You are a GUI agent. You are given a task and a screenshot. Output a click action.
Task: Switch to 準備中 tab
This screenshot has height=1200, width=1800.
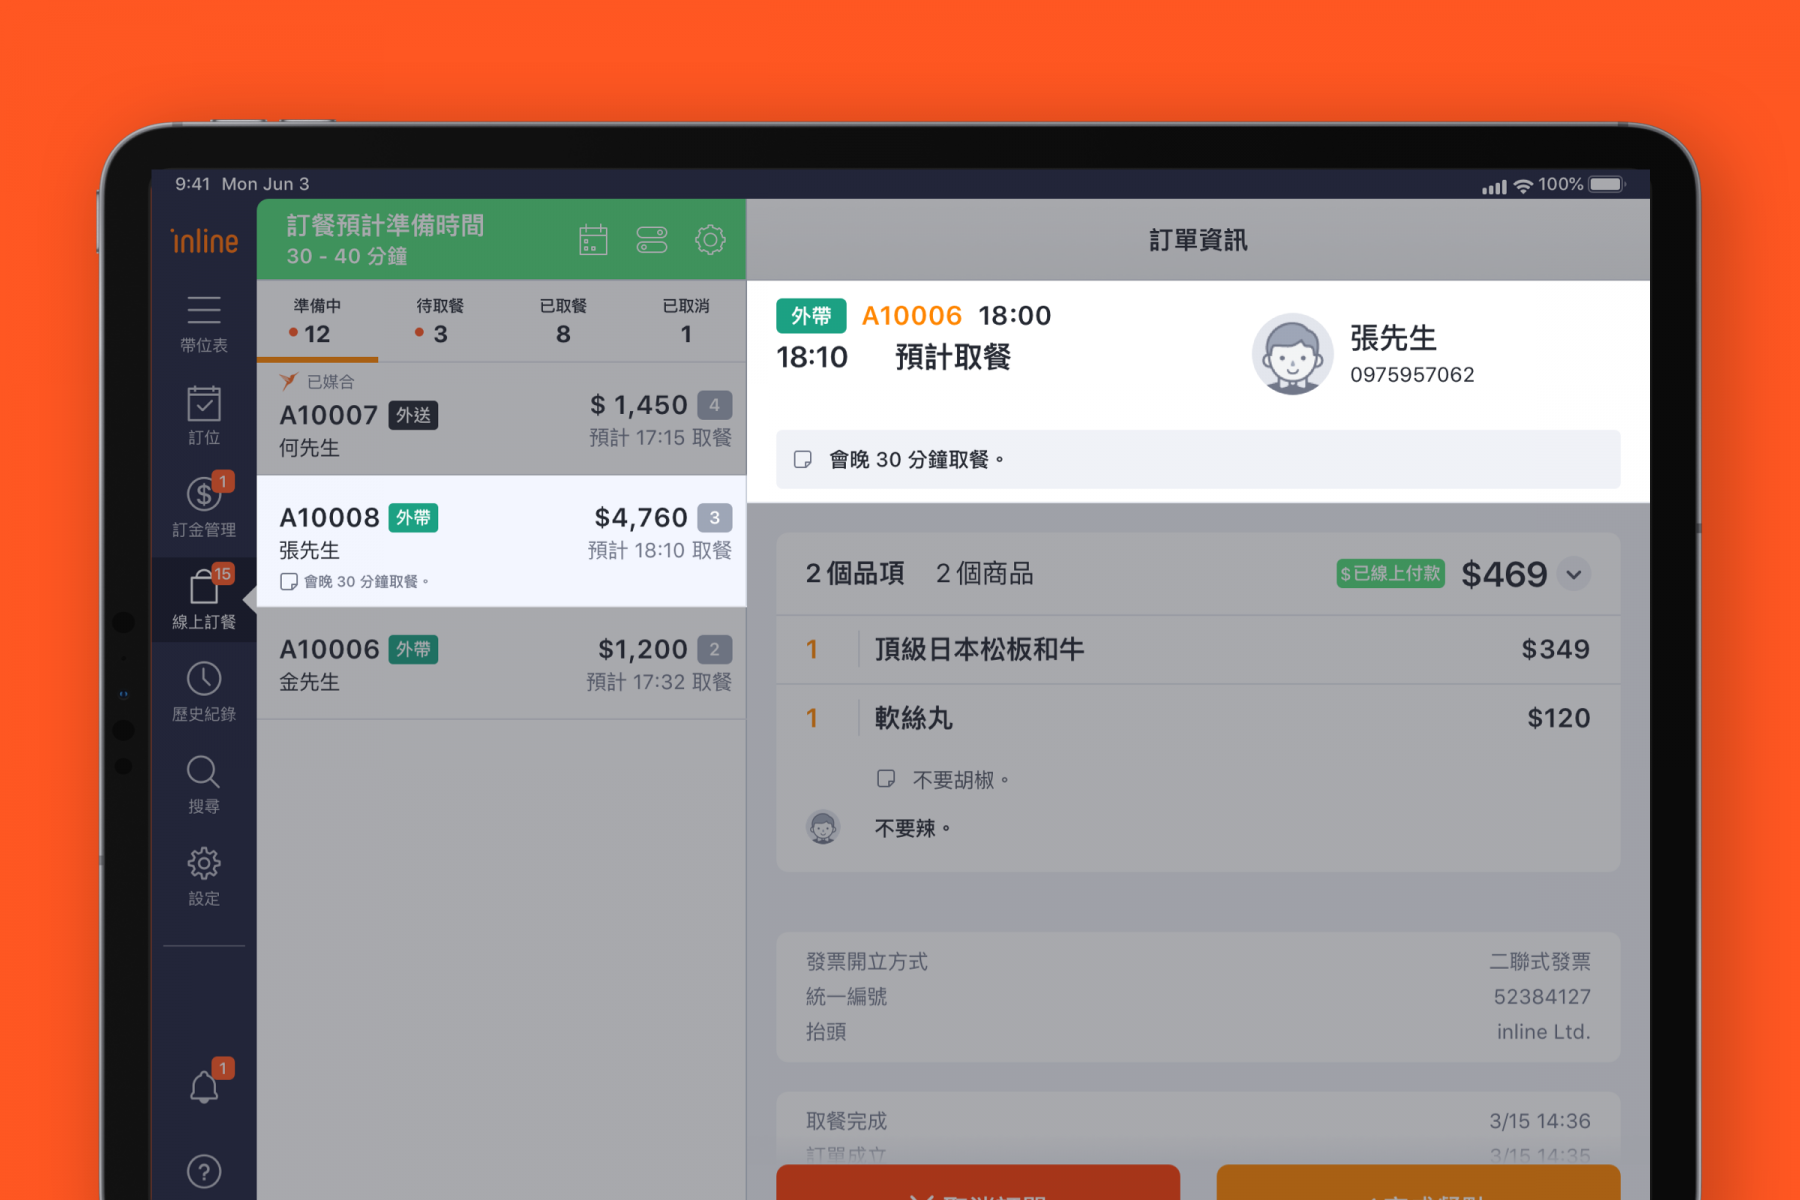(x=317, y=321)
